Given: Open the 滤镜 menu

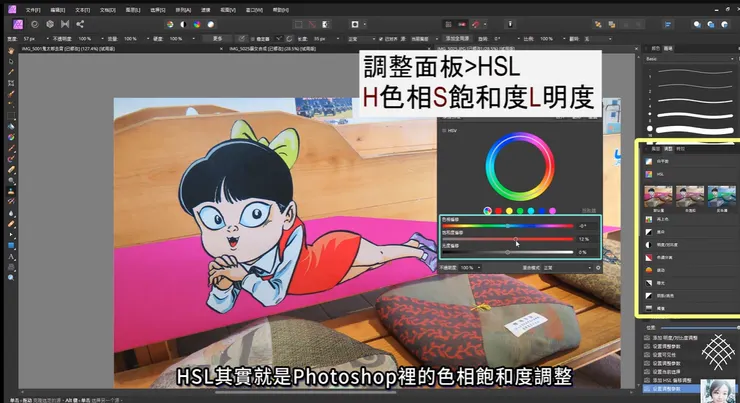Looking at the screenshot, I should point(206,10).
